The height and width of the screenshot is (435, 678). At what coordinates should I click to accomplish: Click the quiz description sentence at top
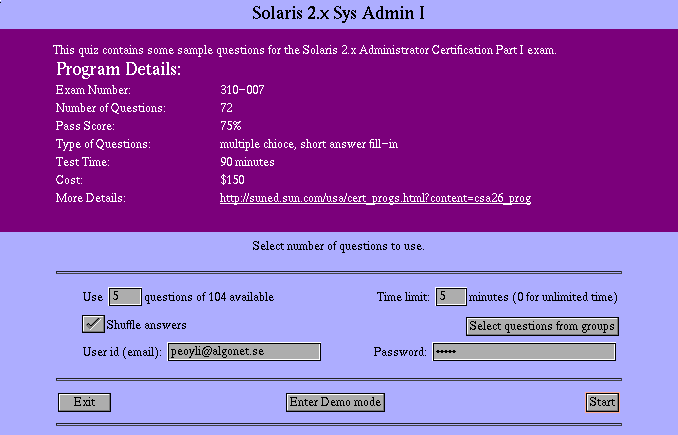pyautogui.click(x=304, y=50)
